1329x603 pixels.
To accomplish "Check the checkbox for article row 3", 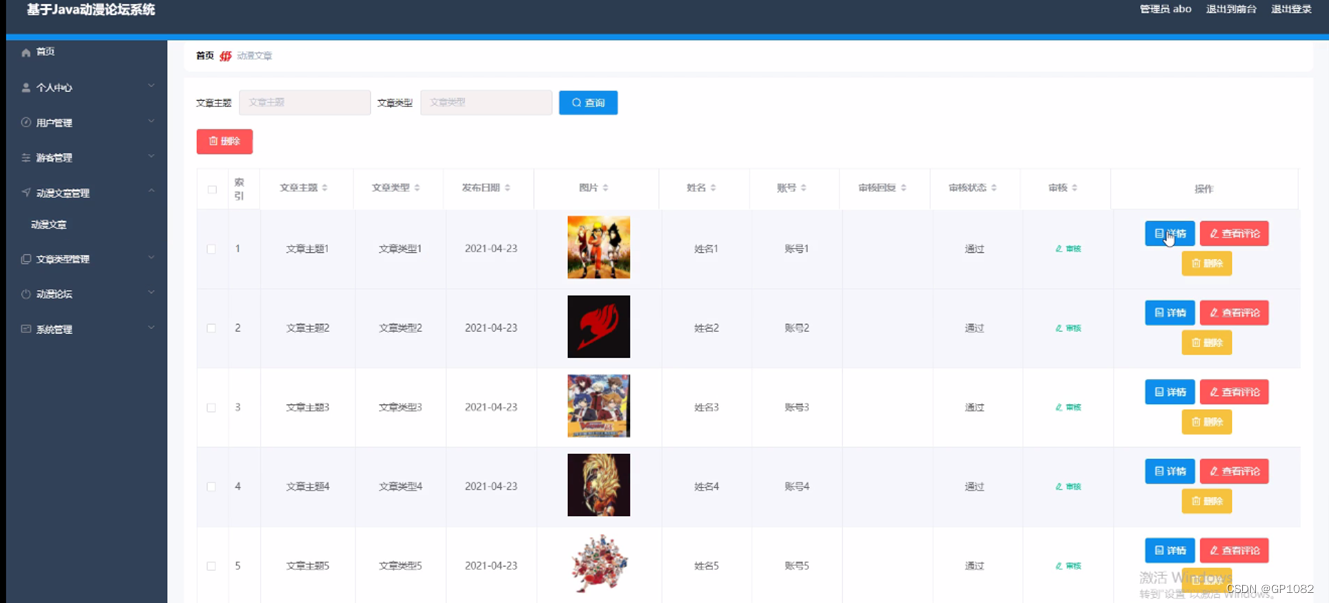I will (211, 407).
